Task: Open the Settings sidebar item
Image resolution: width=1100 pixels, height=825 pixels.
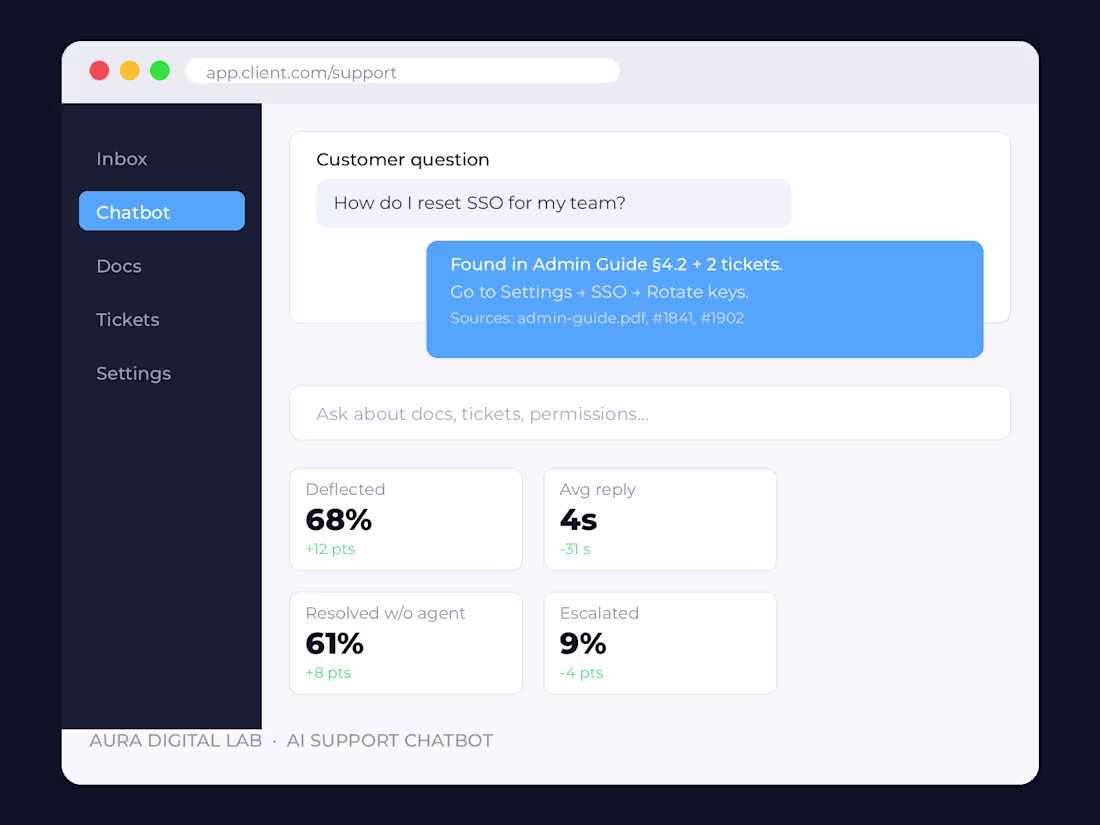Action: pos(133,374)
